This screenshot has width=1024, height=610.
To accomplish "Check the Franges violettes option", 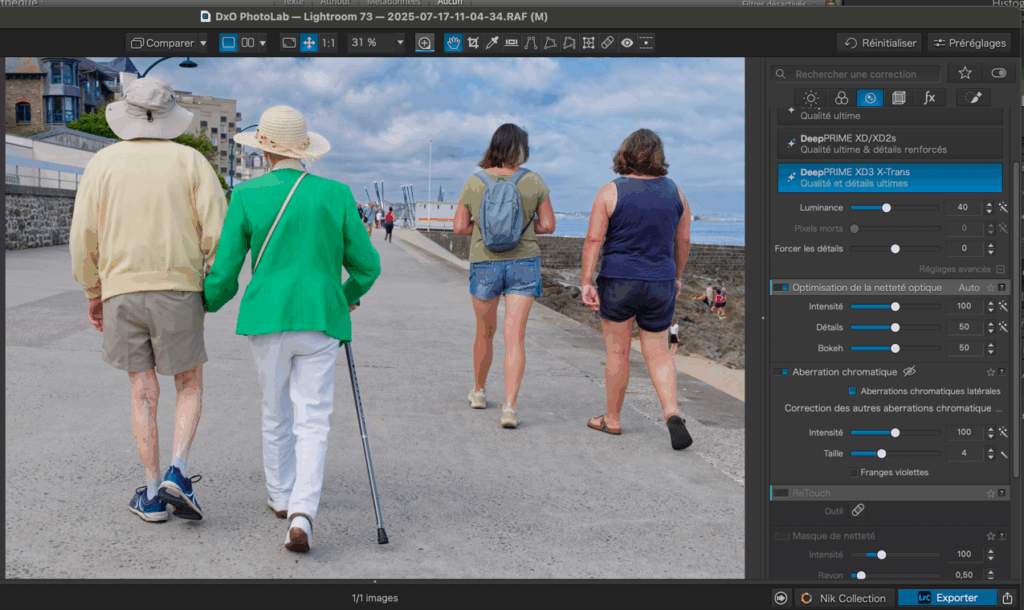I will click(853, 472).
